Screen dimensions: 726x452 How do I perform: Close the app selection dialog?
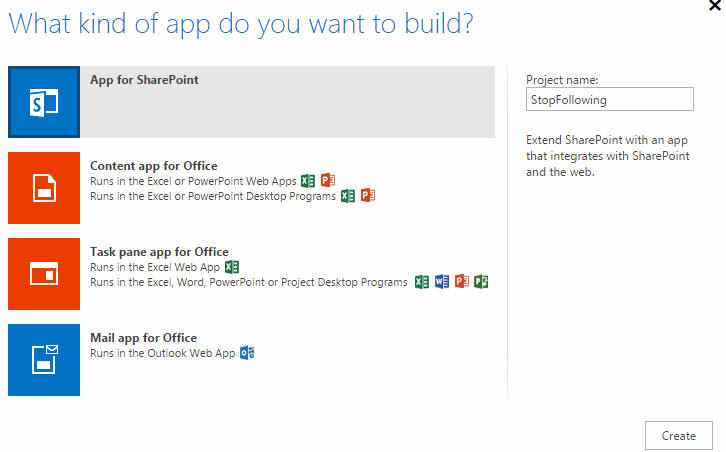click(x=713, y=5)
